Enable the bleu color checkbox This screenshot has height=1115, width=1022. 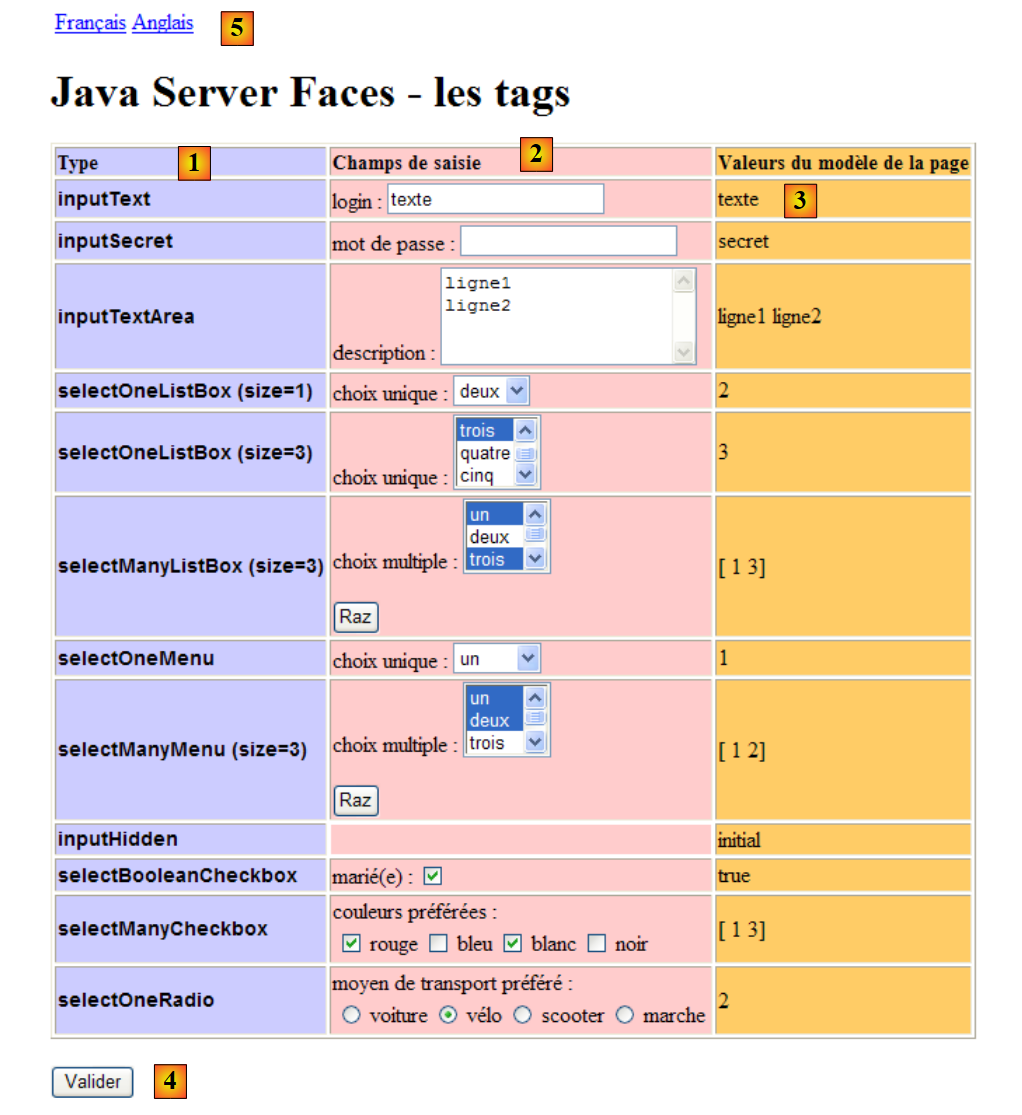[438, 943]
